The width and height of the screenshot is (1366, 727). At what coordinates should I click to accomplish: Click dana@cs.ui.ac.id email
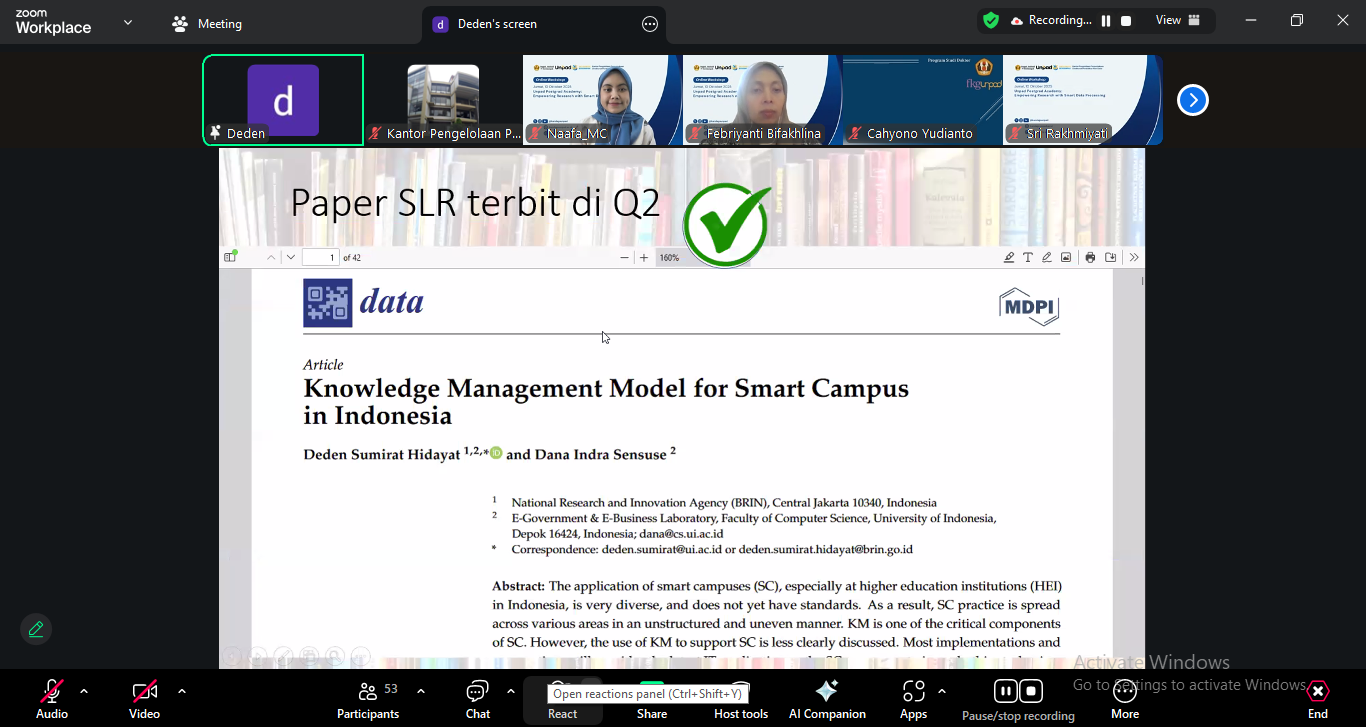(681, 534)
